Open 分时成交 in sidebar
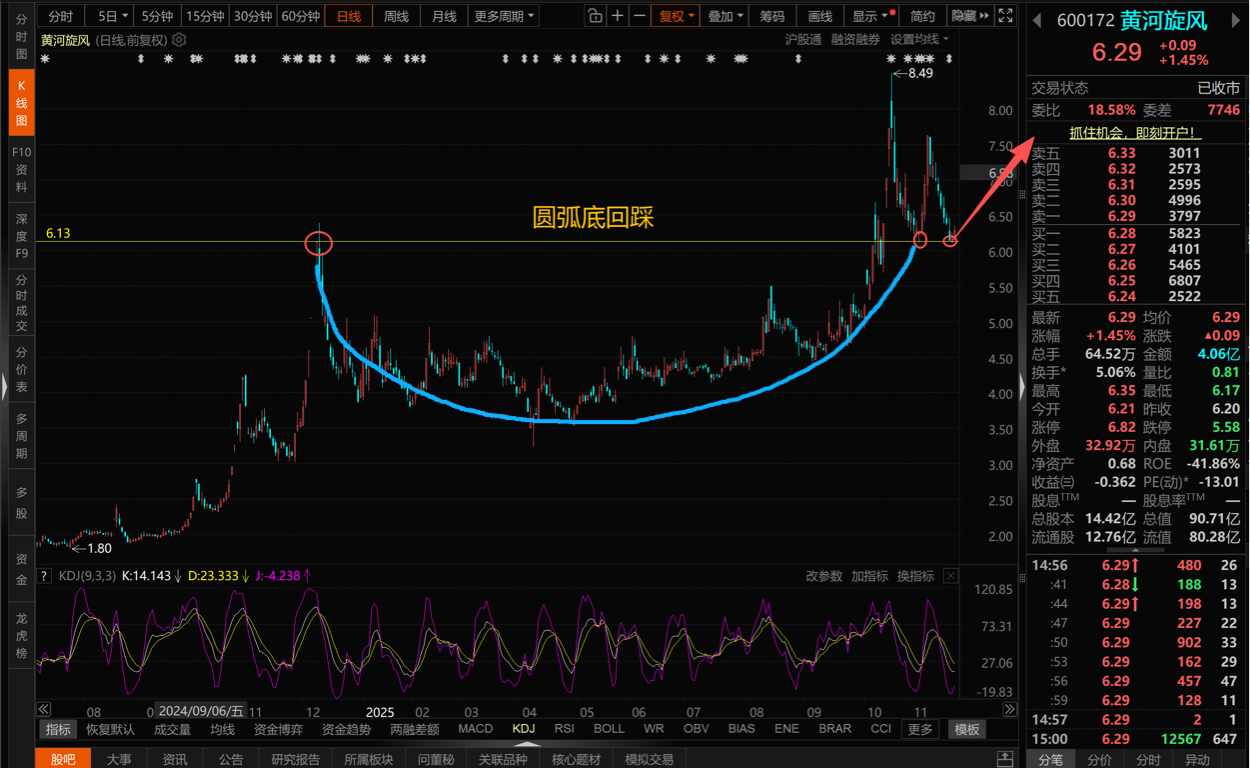 (x=21, y=303)
